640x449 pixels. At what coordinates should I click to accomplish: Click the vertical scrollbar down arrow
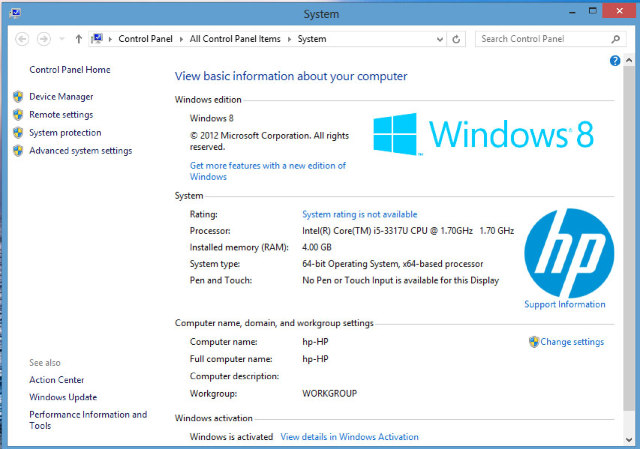(x=629, y=441)
